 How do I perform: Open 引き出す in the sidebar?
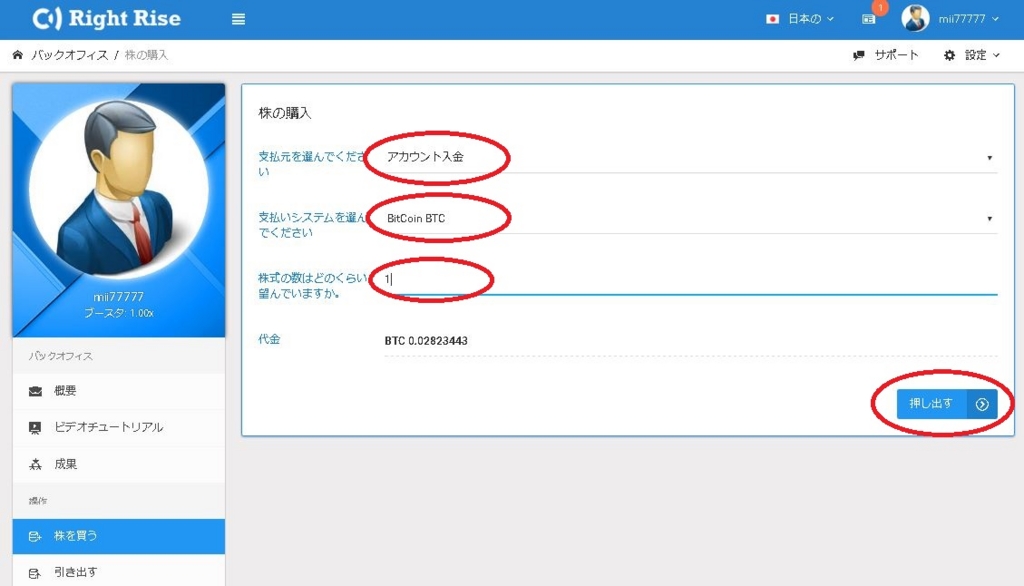(119, 572)
